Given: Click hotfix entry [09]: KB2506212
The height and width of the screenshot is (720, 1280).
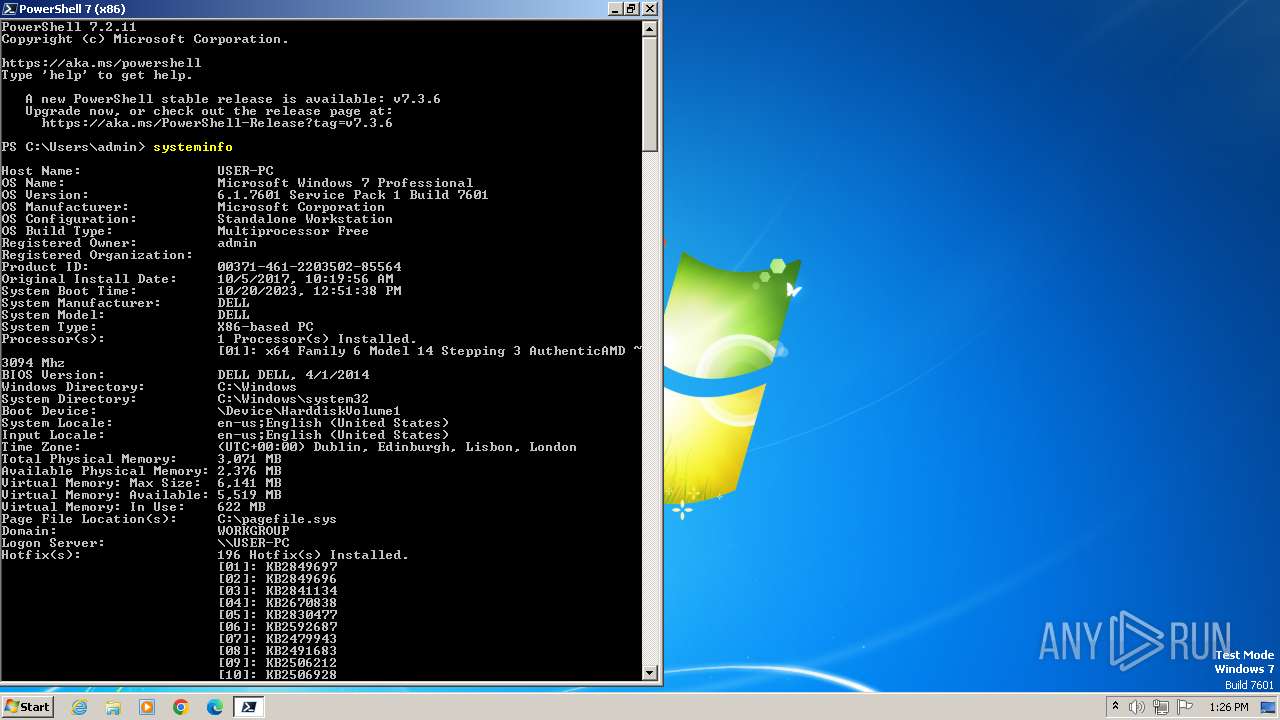Looking at the screenshot, I should (x=277, y=663).
